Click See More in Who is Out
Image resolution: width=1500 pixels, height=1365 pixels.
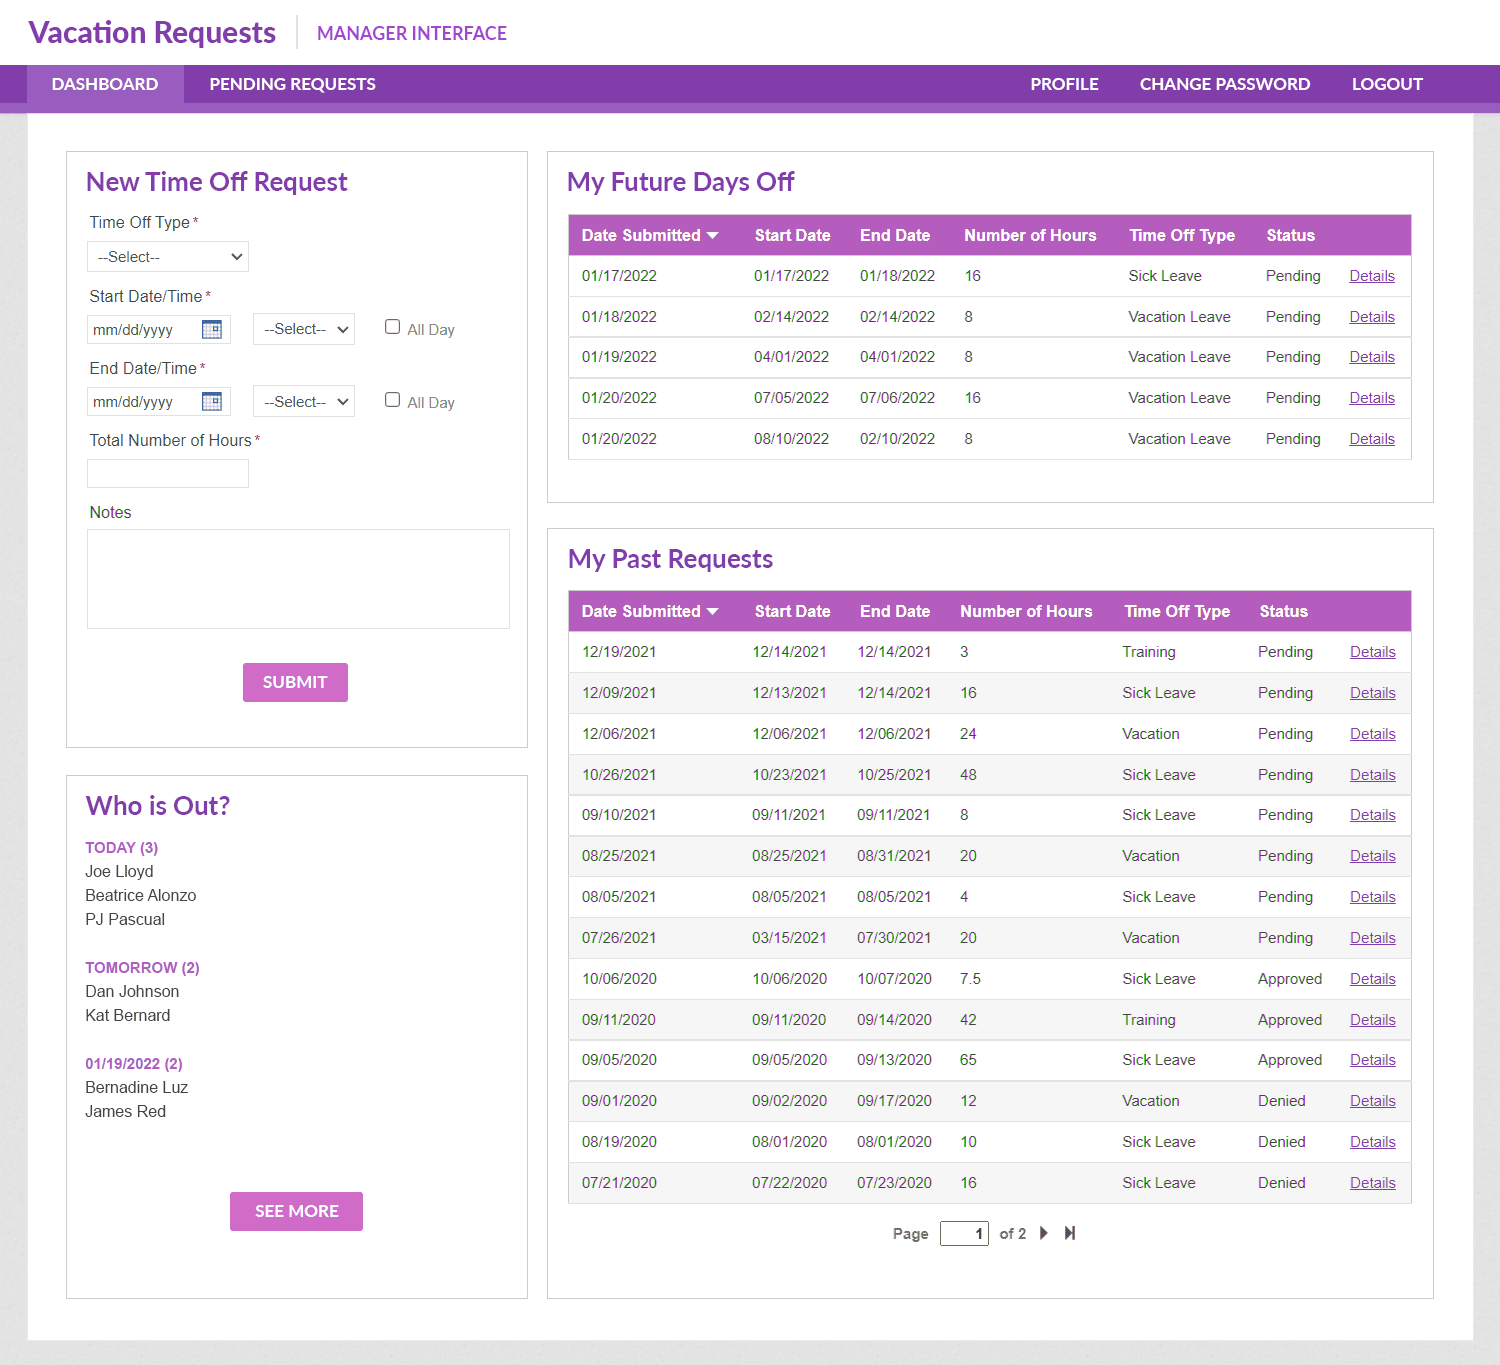click(x=296, y=1211)
